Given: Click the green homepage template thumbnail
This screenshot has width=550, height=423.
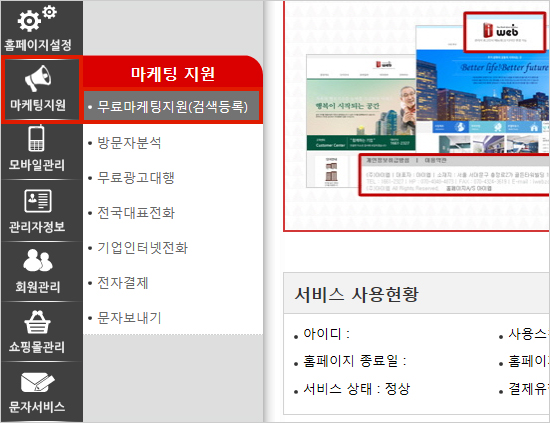Looking at the screenshot, I should click(x=361, y=121).
